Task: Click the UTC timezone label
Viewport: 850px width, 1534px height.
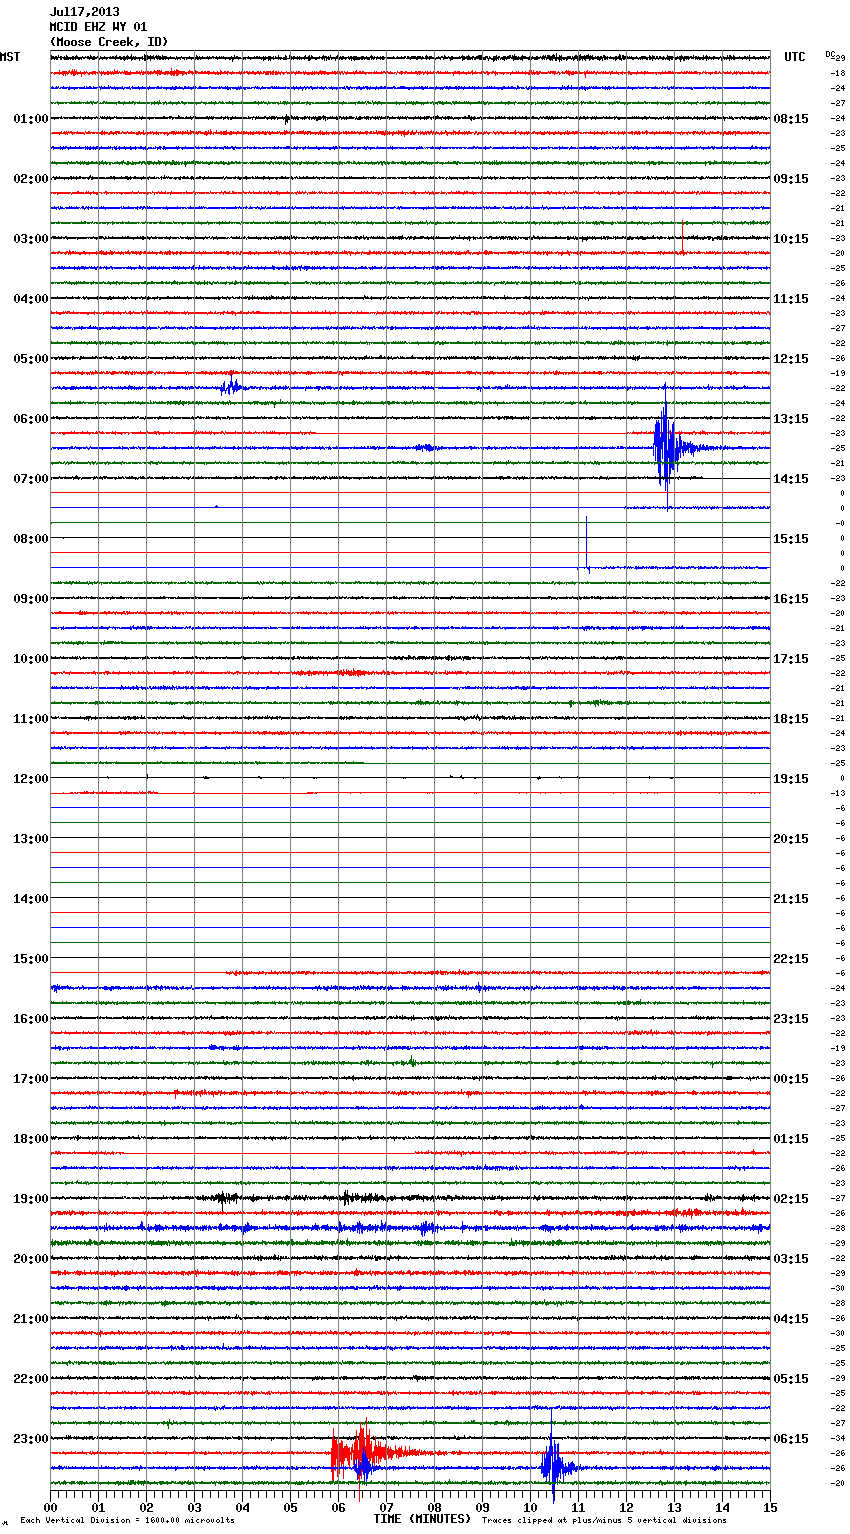Action: point(795,57)
